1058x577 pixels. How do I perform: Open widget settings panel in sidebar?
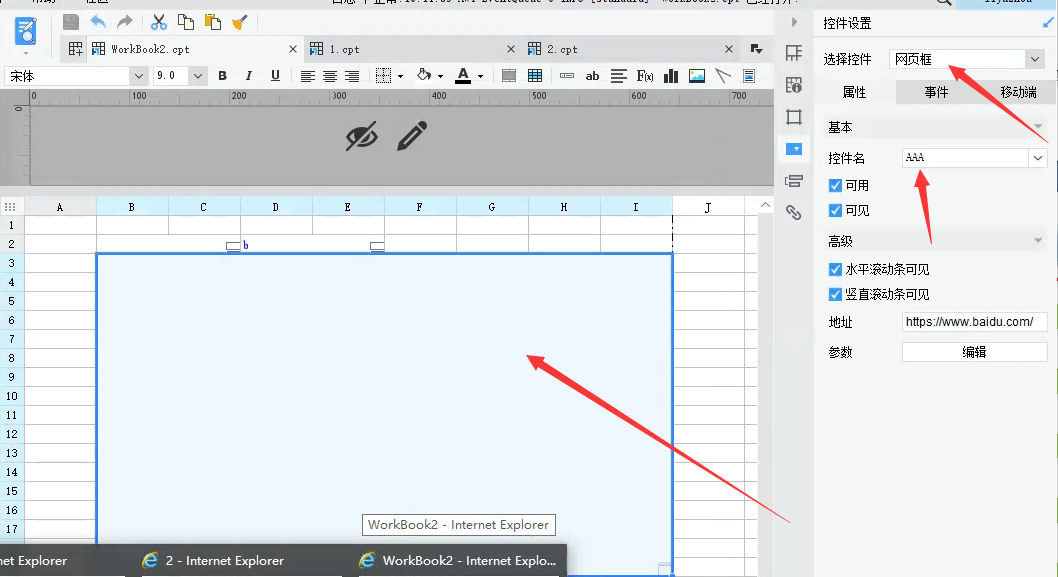[794, 148]
